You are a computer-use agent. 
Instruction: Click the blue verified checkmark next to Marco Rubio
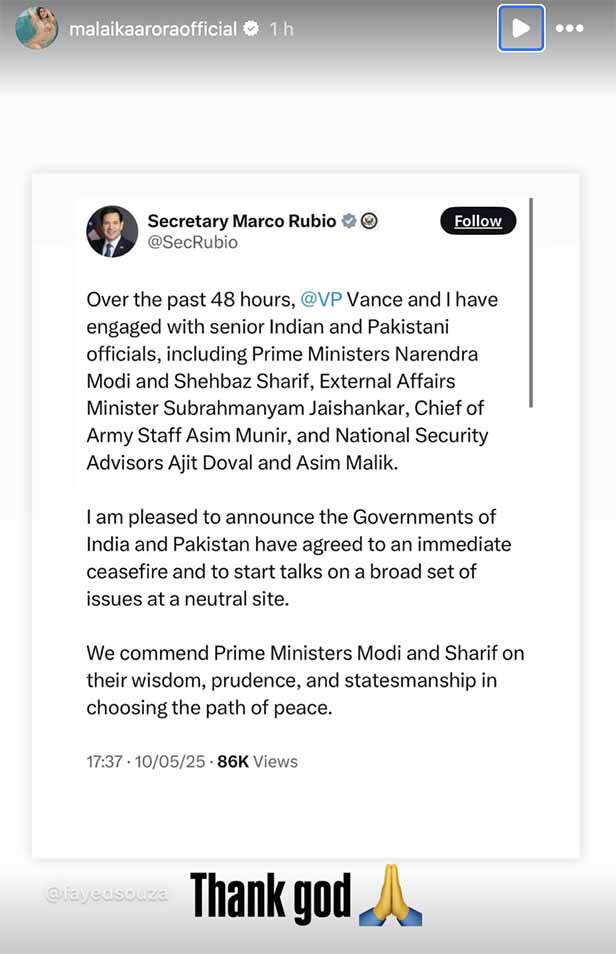click(349, 221)
